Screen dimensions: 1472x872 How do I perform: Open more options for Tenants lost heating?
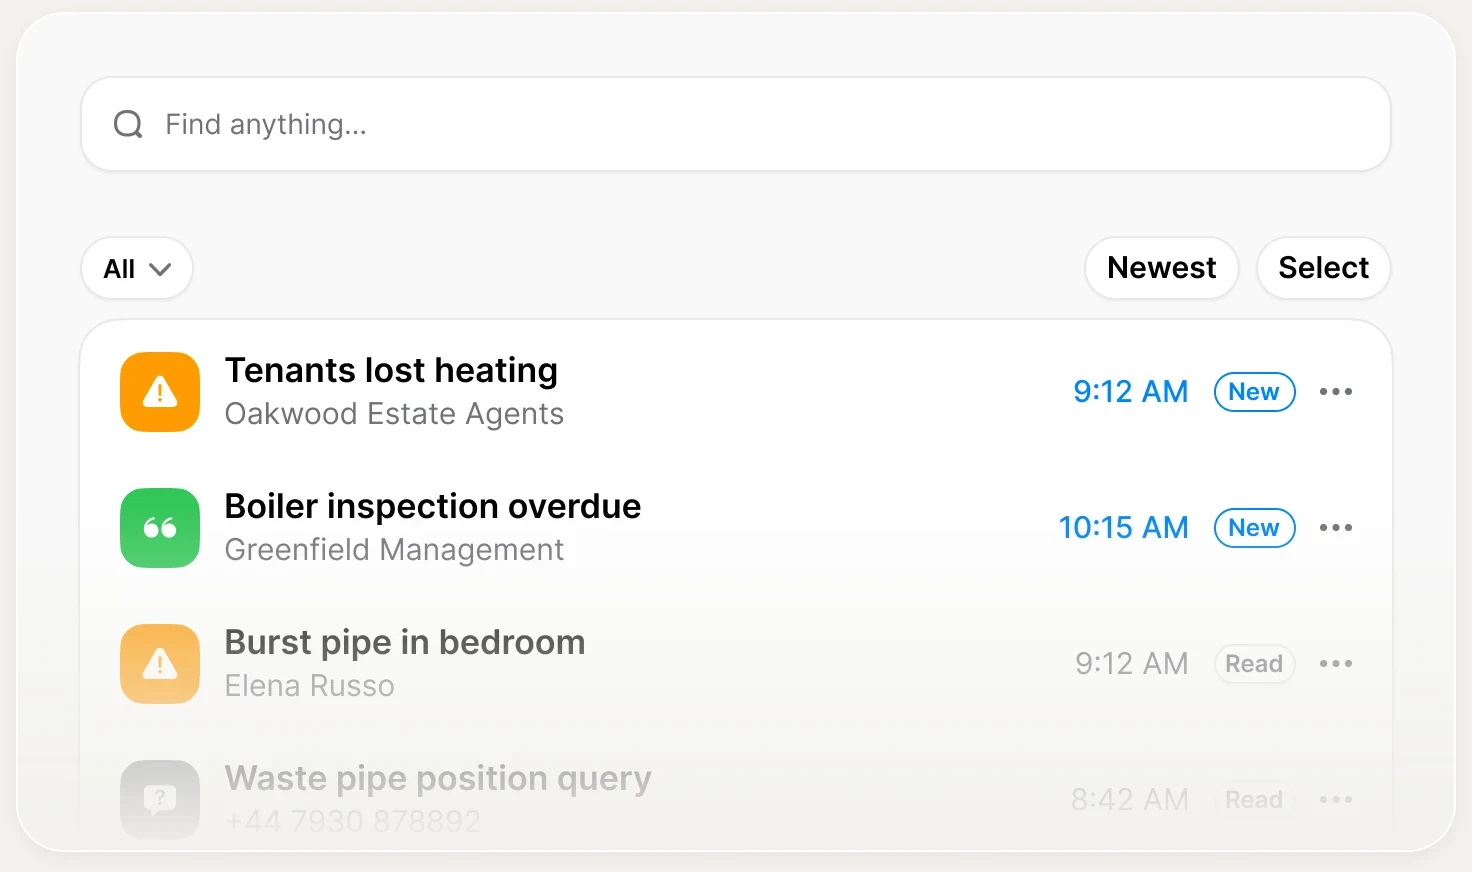tap(1336, 392)
